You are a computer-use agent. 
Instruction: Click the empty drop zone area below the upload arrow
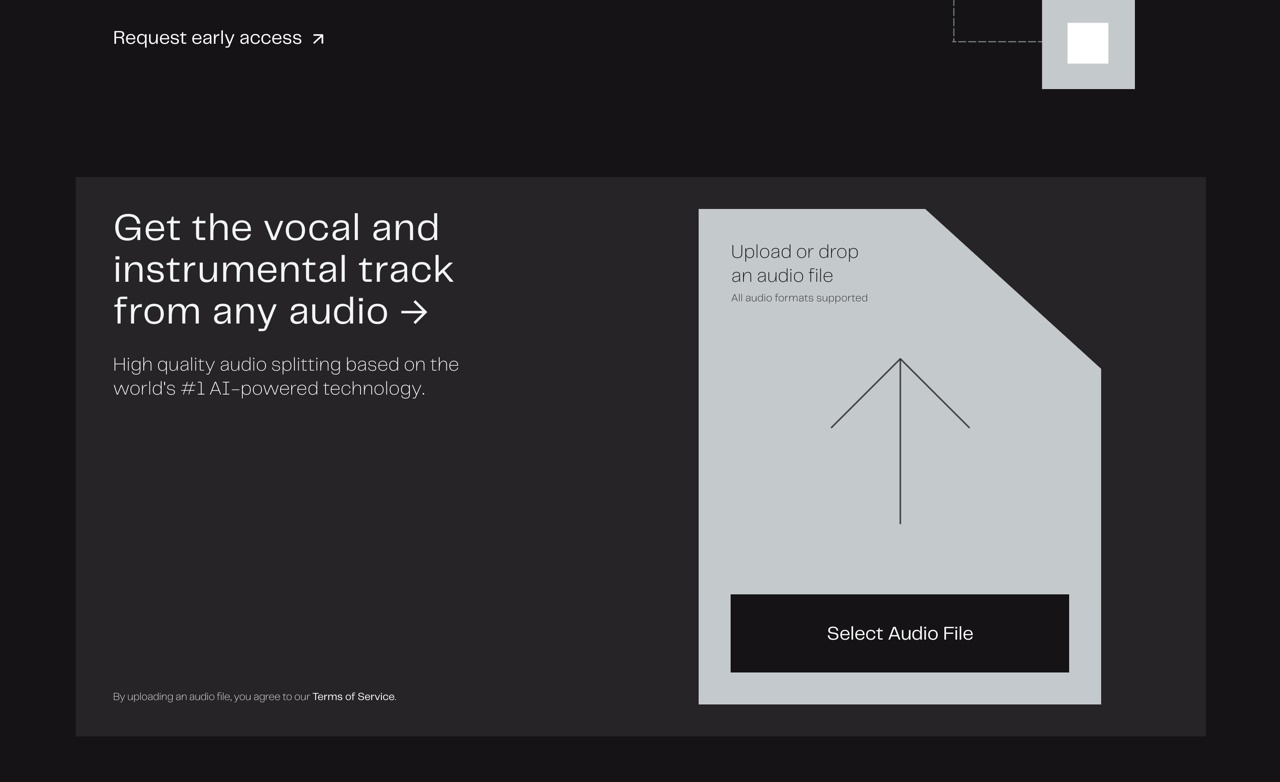[x=900, y=558]
